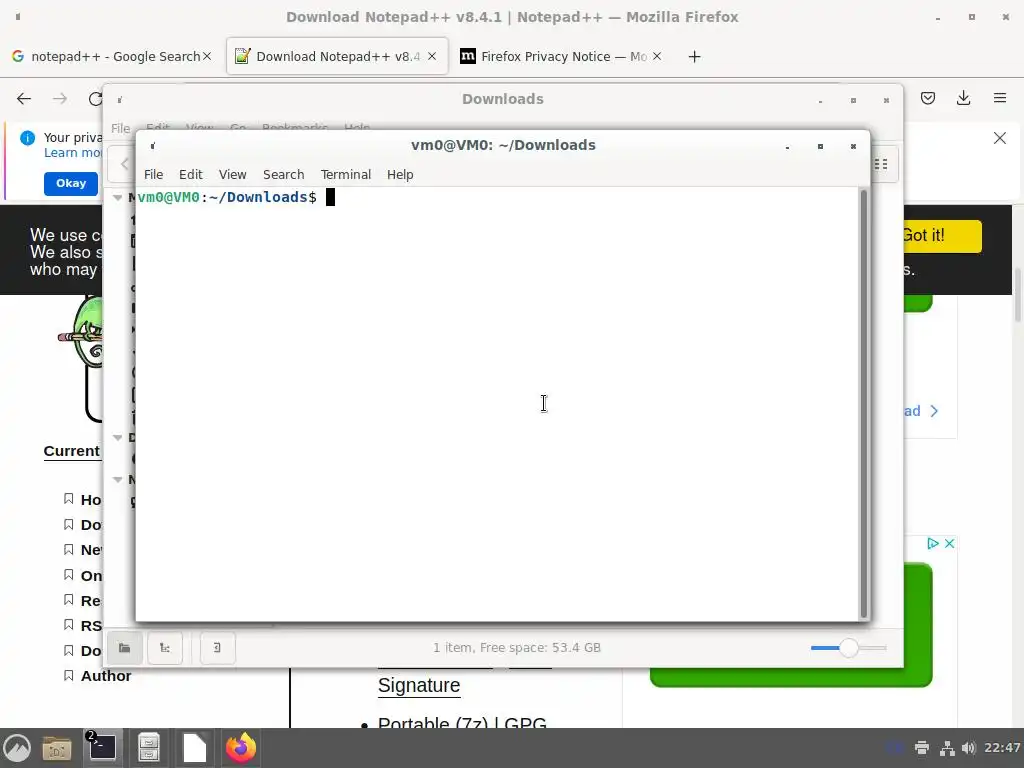The image size is (1024, 768).
Task: Click the Okay button in privacy notice
Action: point(71,184)
